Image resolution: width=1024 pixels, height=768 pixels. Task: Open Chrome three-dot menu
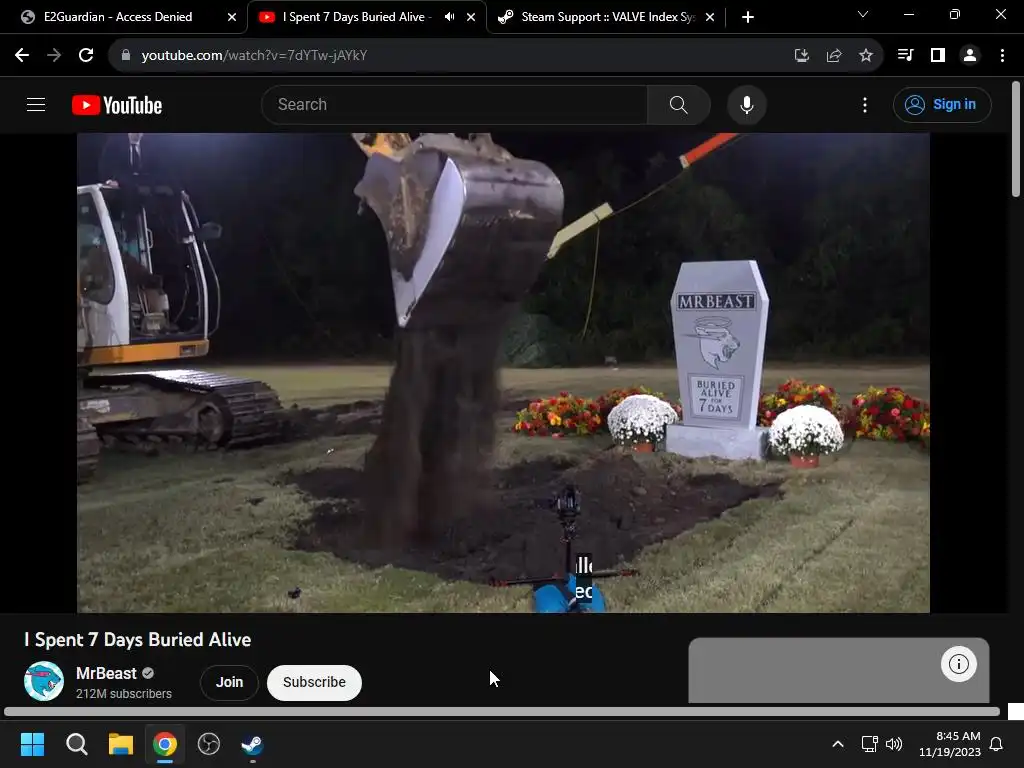click(1002, 56)
